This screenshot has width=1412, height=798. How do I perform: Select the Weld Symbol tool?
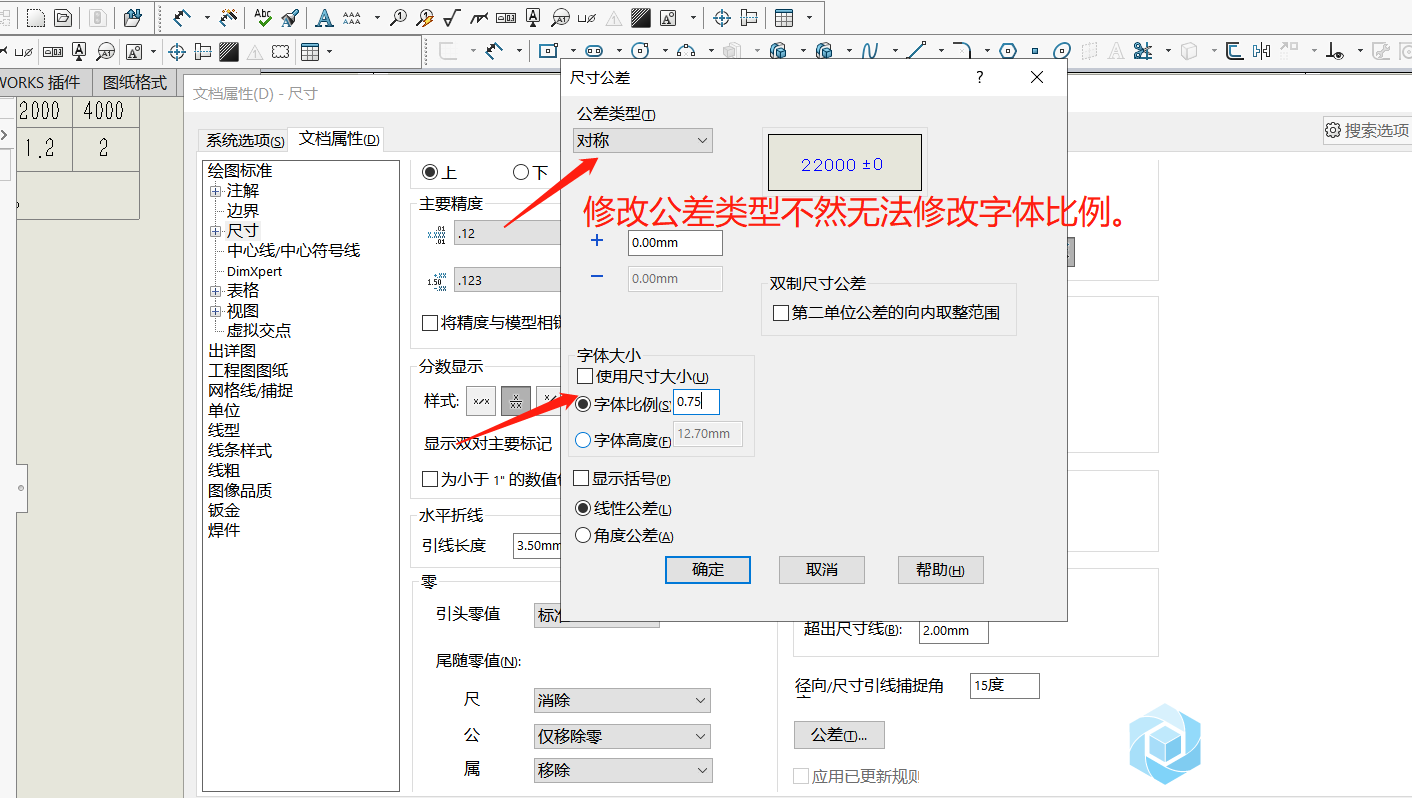(x=479, y=18)
